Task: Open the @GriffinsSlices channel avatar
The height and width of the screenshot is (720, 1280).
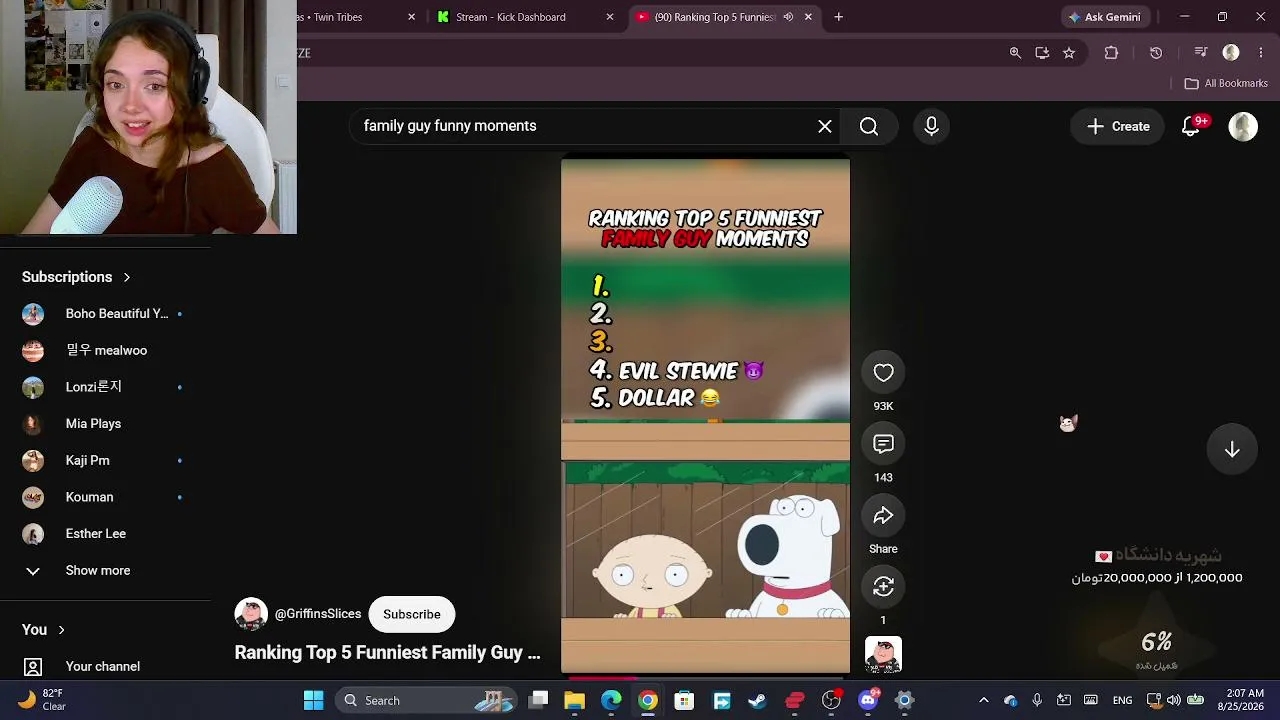Action: [x=251, y=614]
